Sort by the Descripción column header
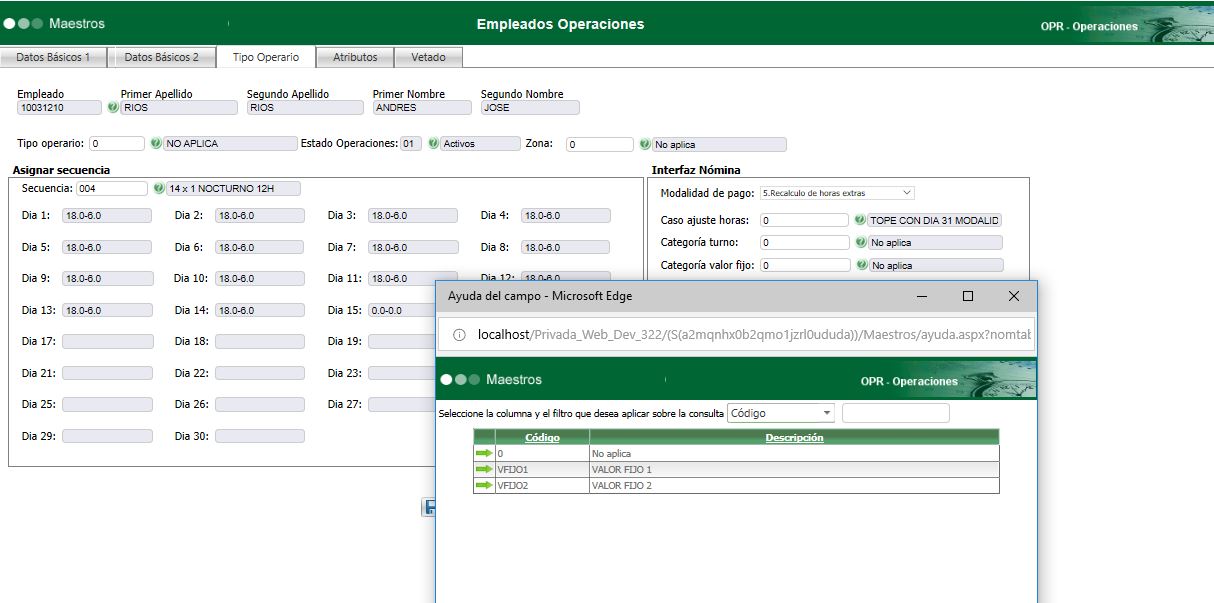The height and width of the screenshot is (603, 1214). click(794, 437)
